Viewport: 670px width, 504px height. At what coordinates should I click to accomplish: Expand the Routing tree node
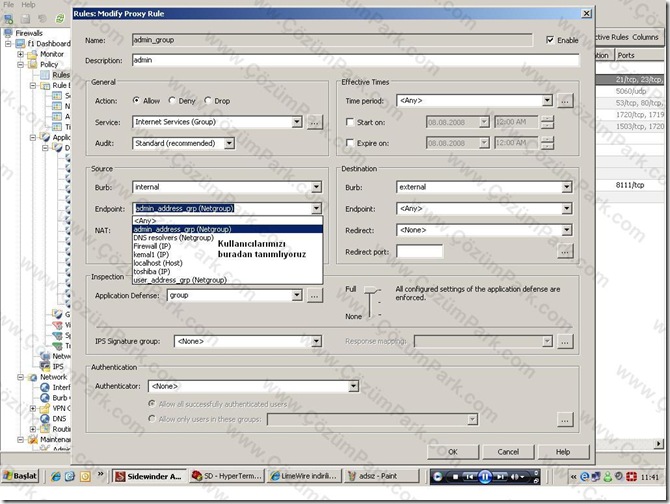click(x=32, y=428)
